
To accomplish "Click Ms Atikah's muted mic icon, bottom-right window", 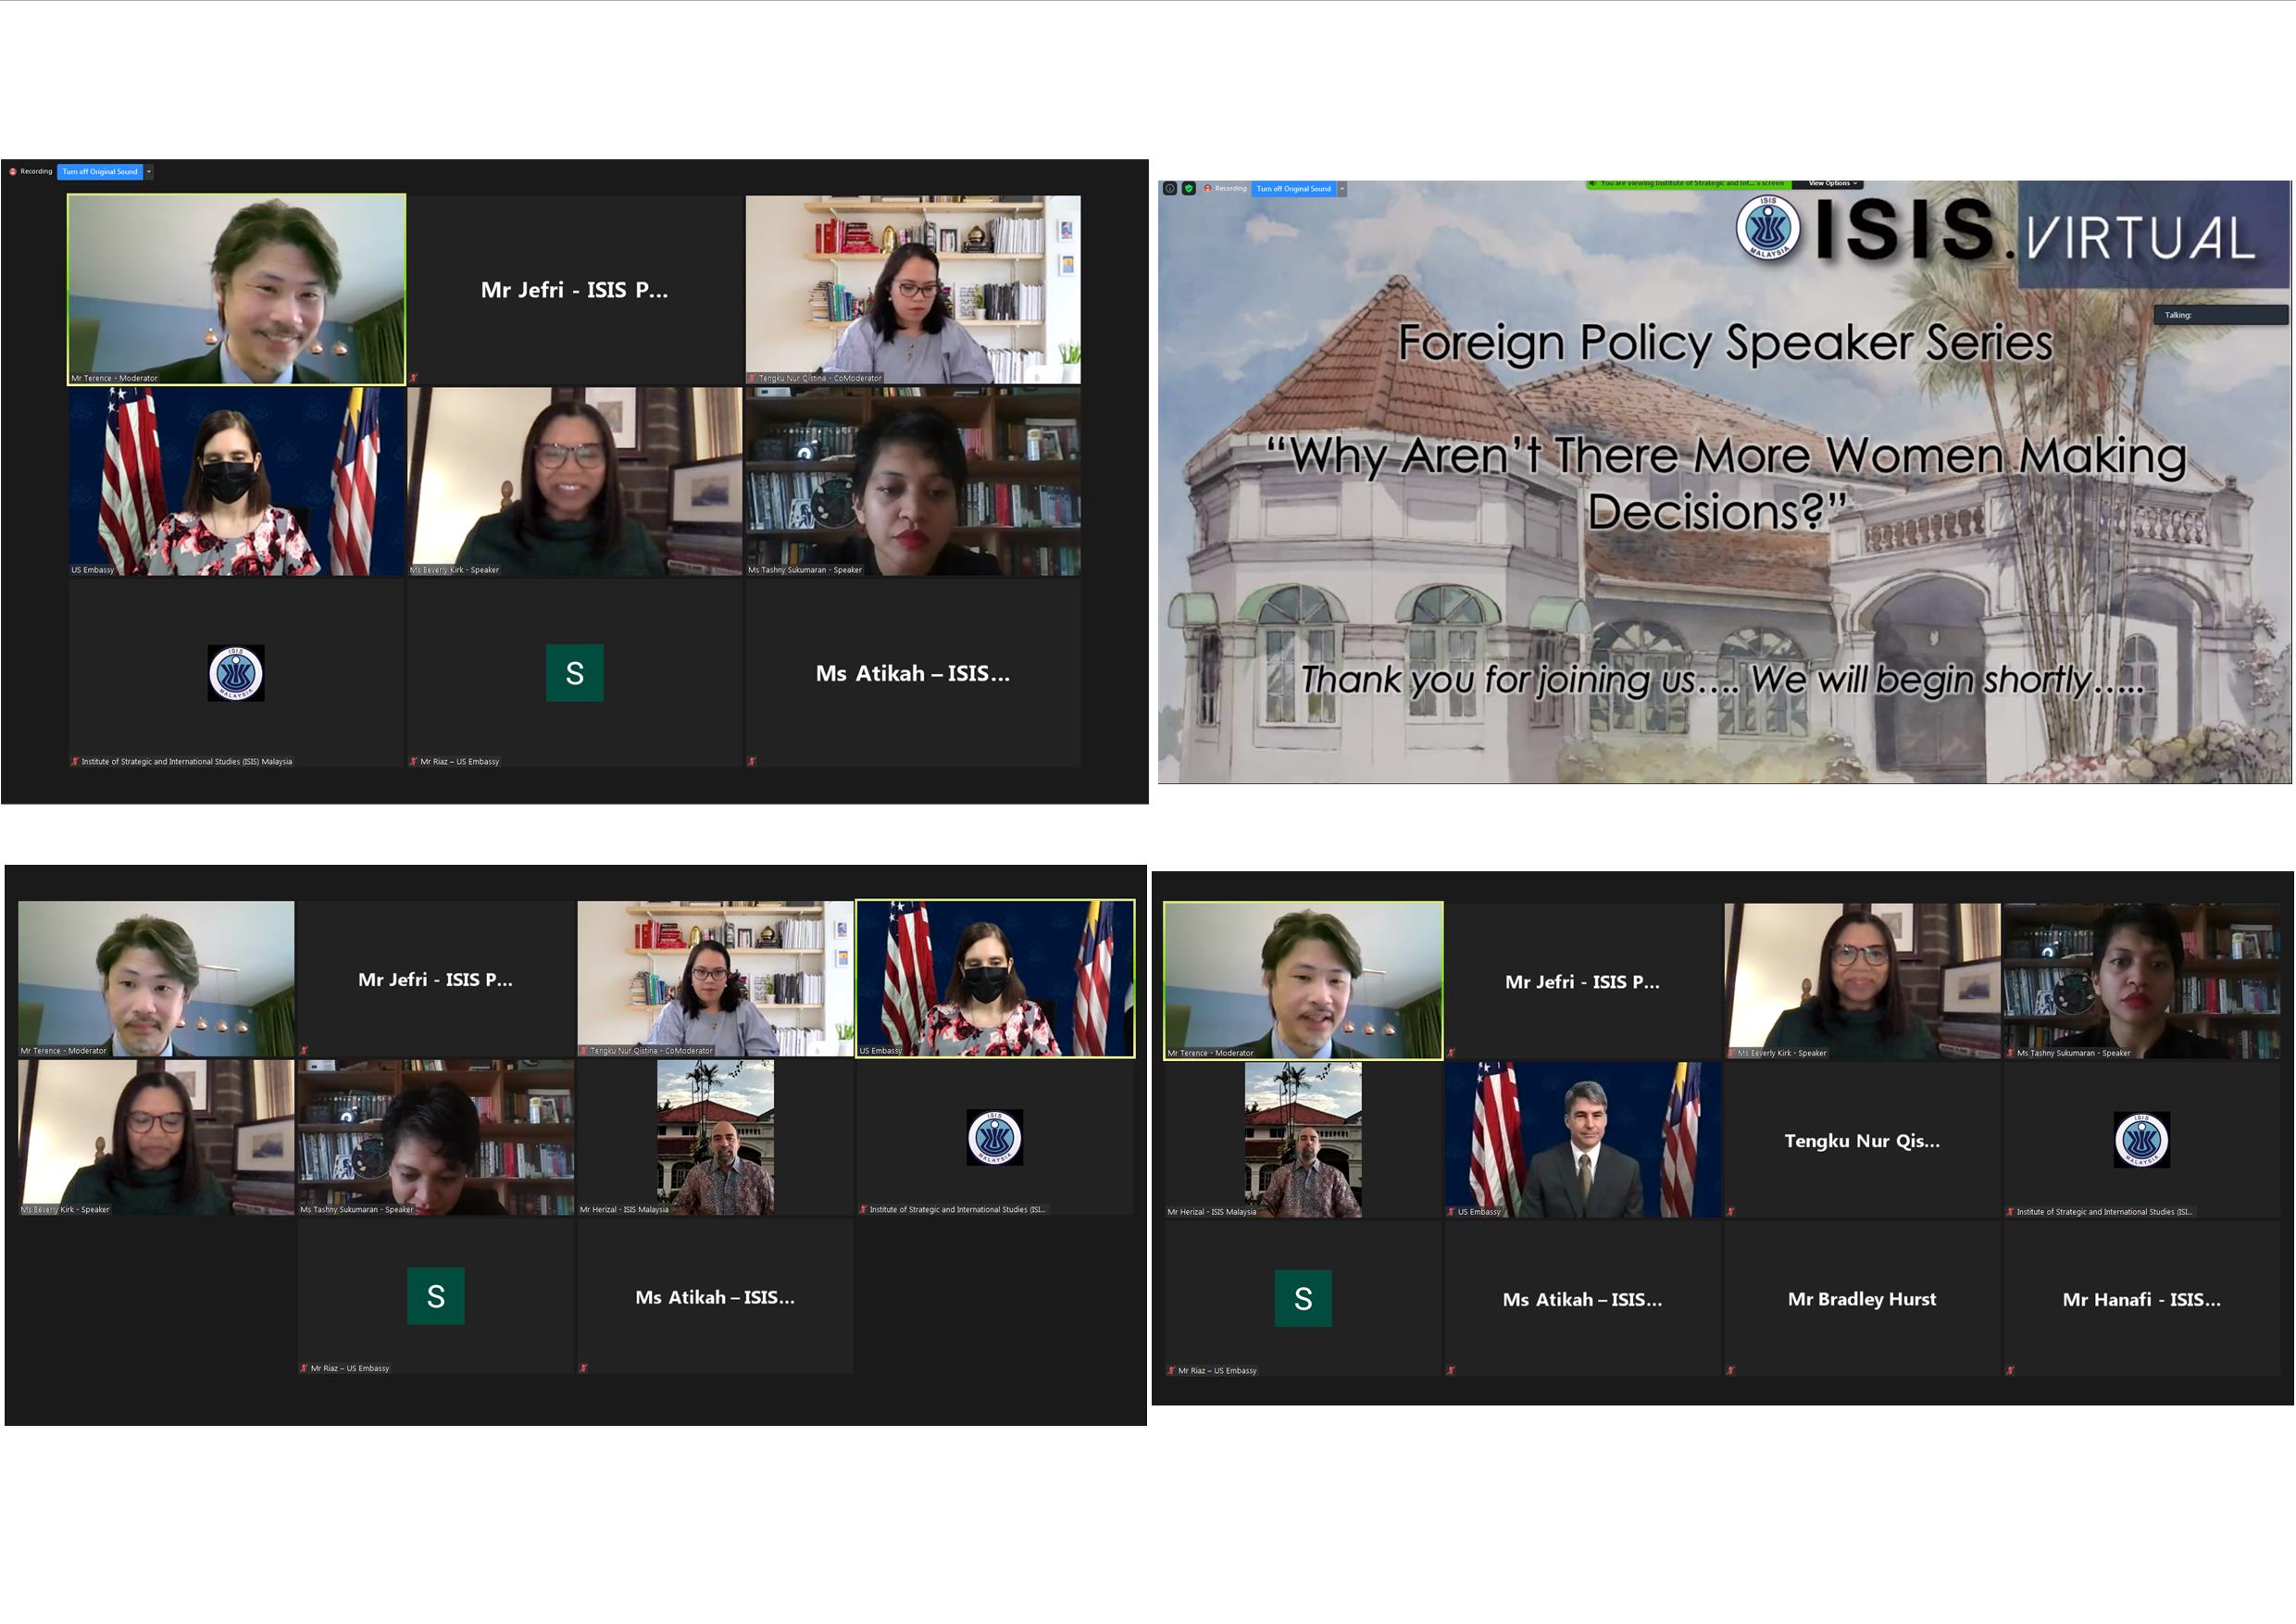I will pyautogui.click(x=1451, y=1371).
